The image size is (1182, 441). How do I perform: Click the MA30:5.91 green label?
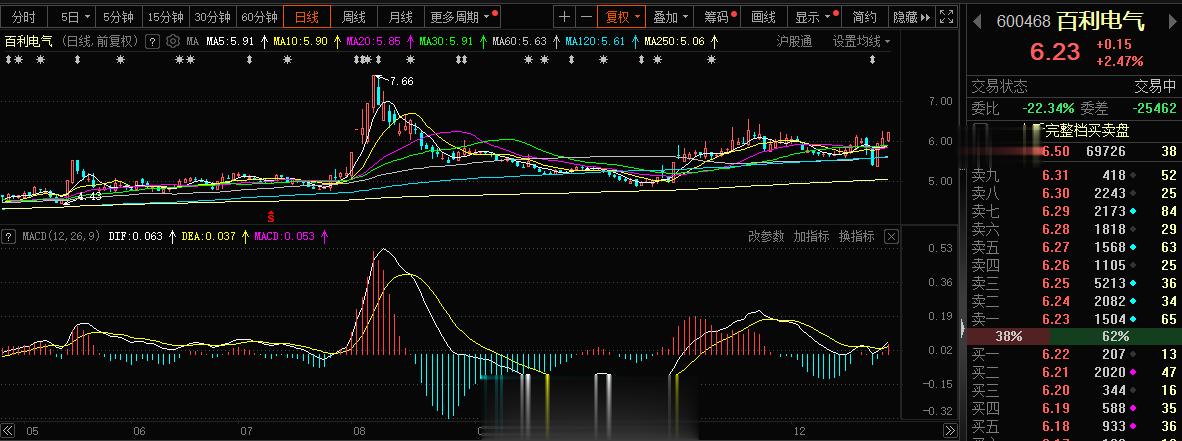click(x=446, y=41)
